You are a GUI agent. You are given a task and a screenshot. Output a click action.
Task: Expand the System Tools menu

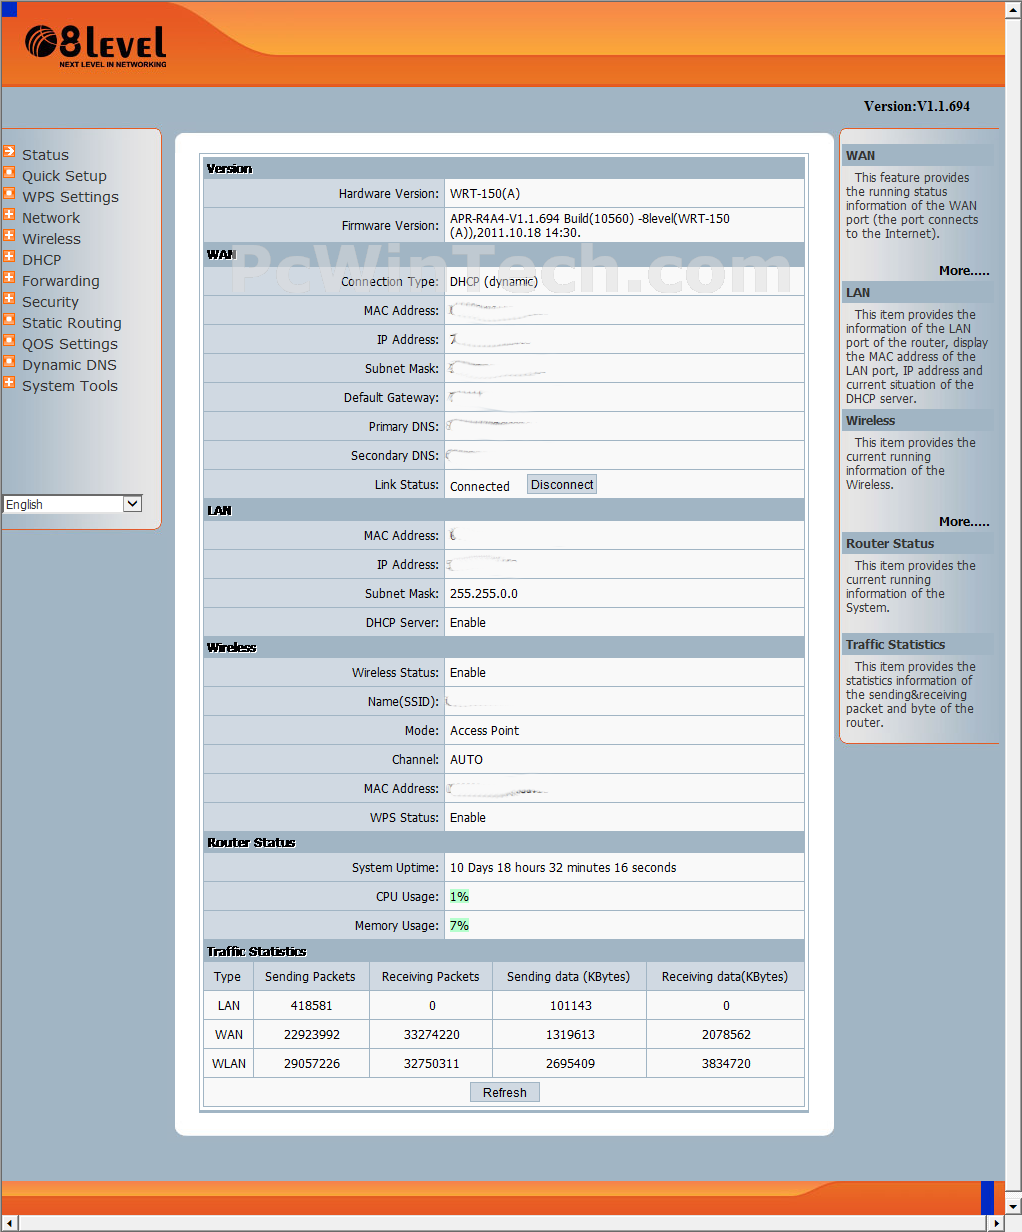(9, 383)
